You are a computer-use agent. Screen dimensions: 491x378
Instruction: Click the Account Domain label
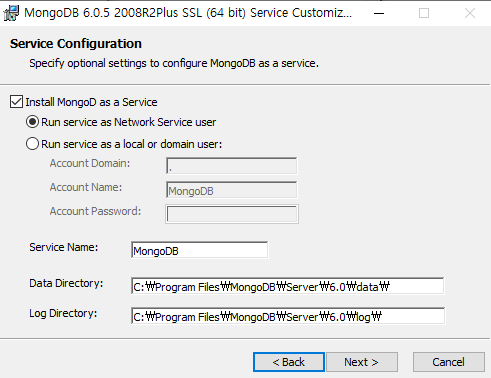point(90,163)
